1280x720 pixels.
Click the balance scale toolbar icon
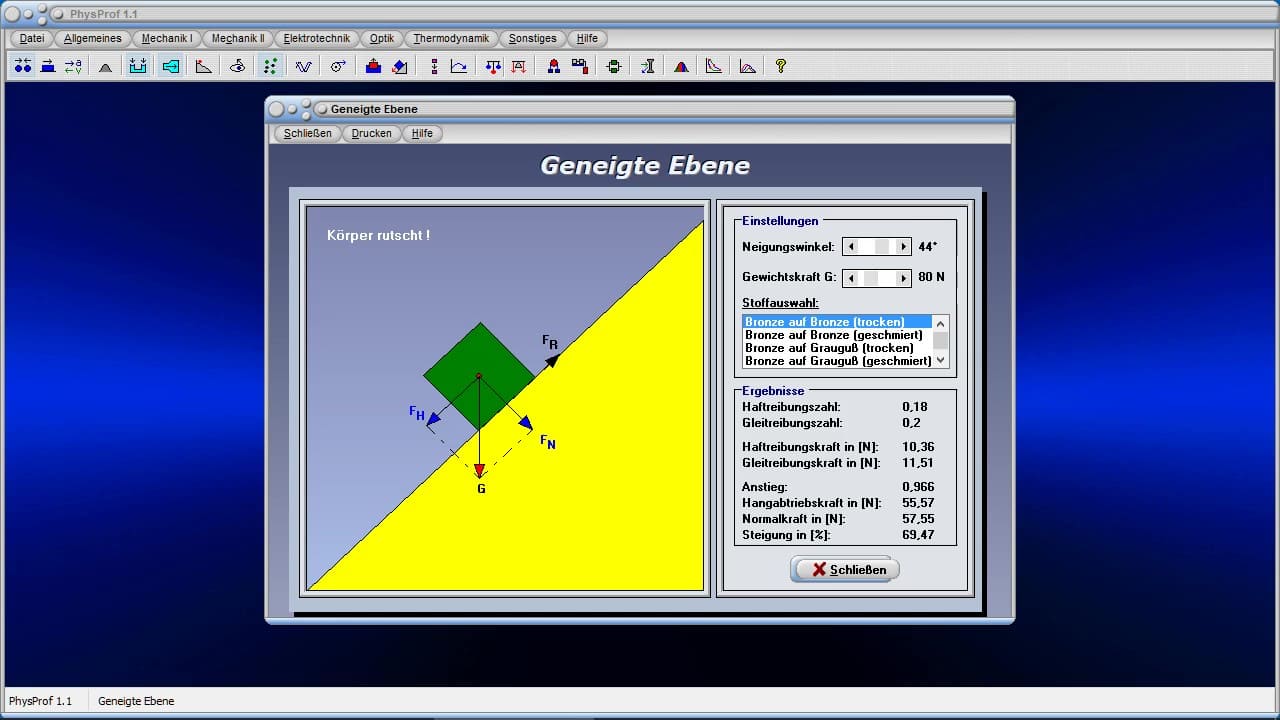493,66
